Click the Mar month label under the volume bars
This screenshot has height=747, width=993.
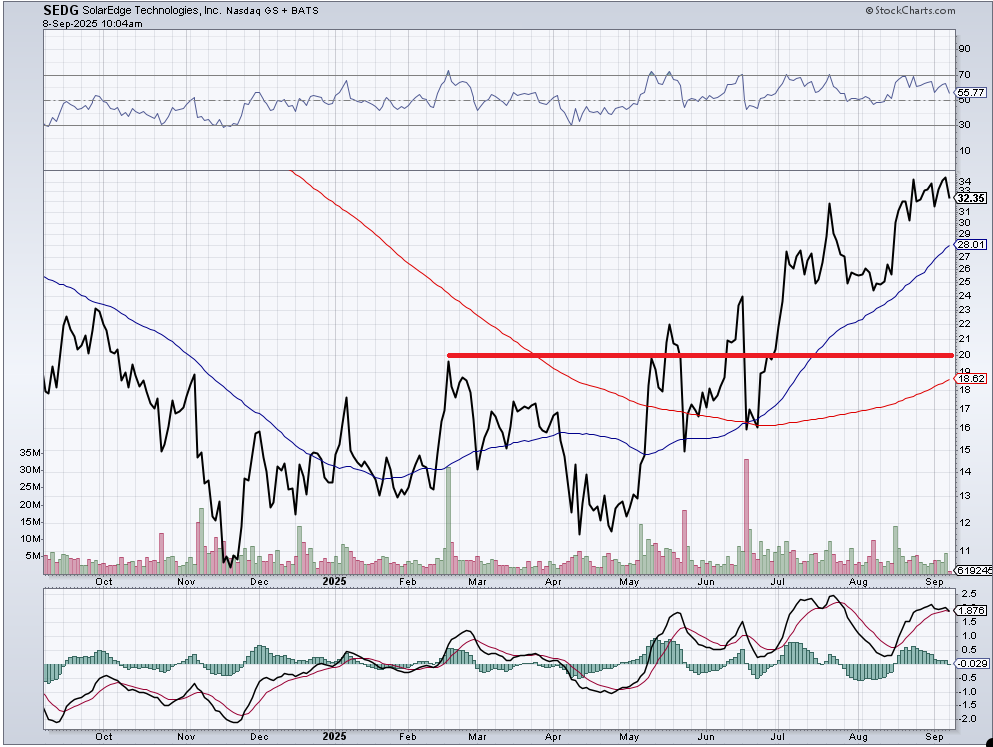(x=477, y=581)
